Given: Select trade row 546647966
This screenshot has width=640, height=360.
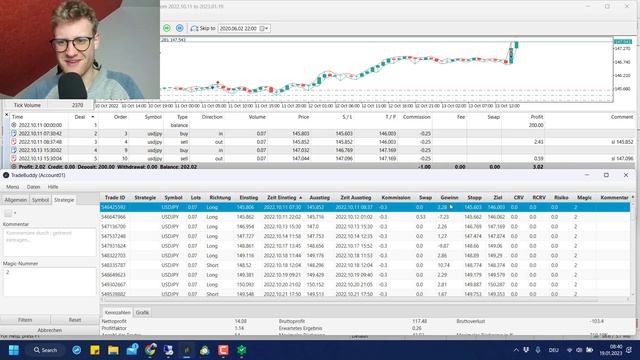Looking at the screenshot, I should pos(365,217).
